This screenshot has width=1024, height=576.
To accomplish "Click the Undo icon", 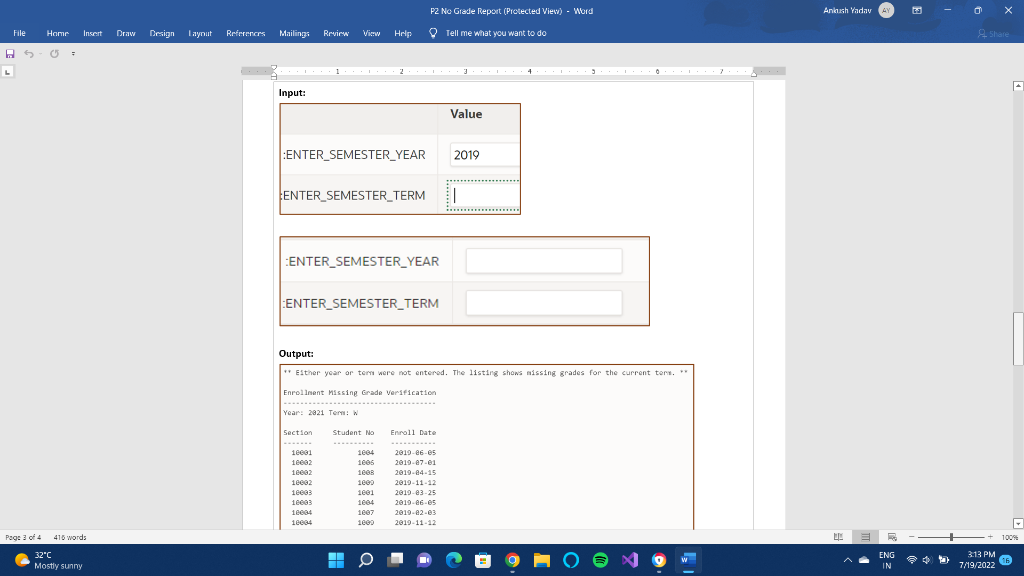I will click(30, 54).
